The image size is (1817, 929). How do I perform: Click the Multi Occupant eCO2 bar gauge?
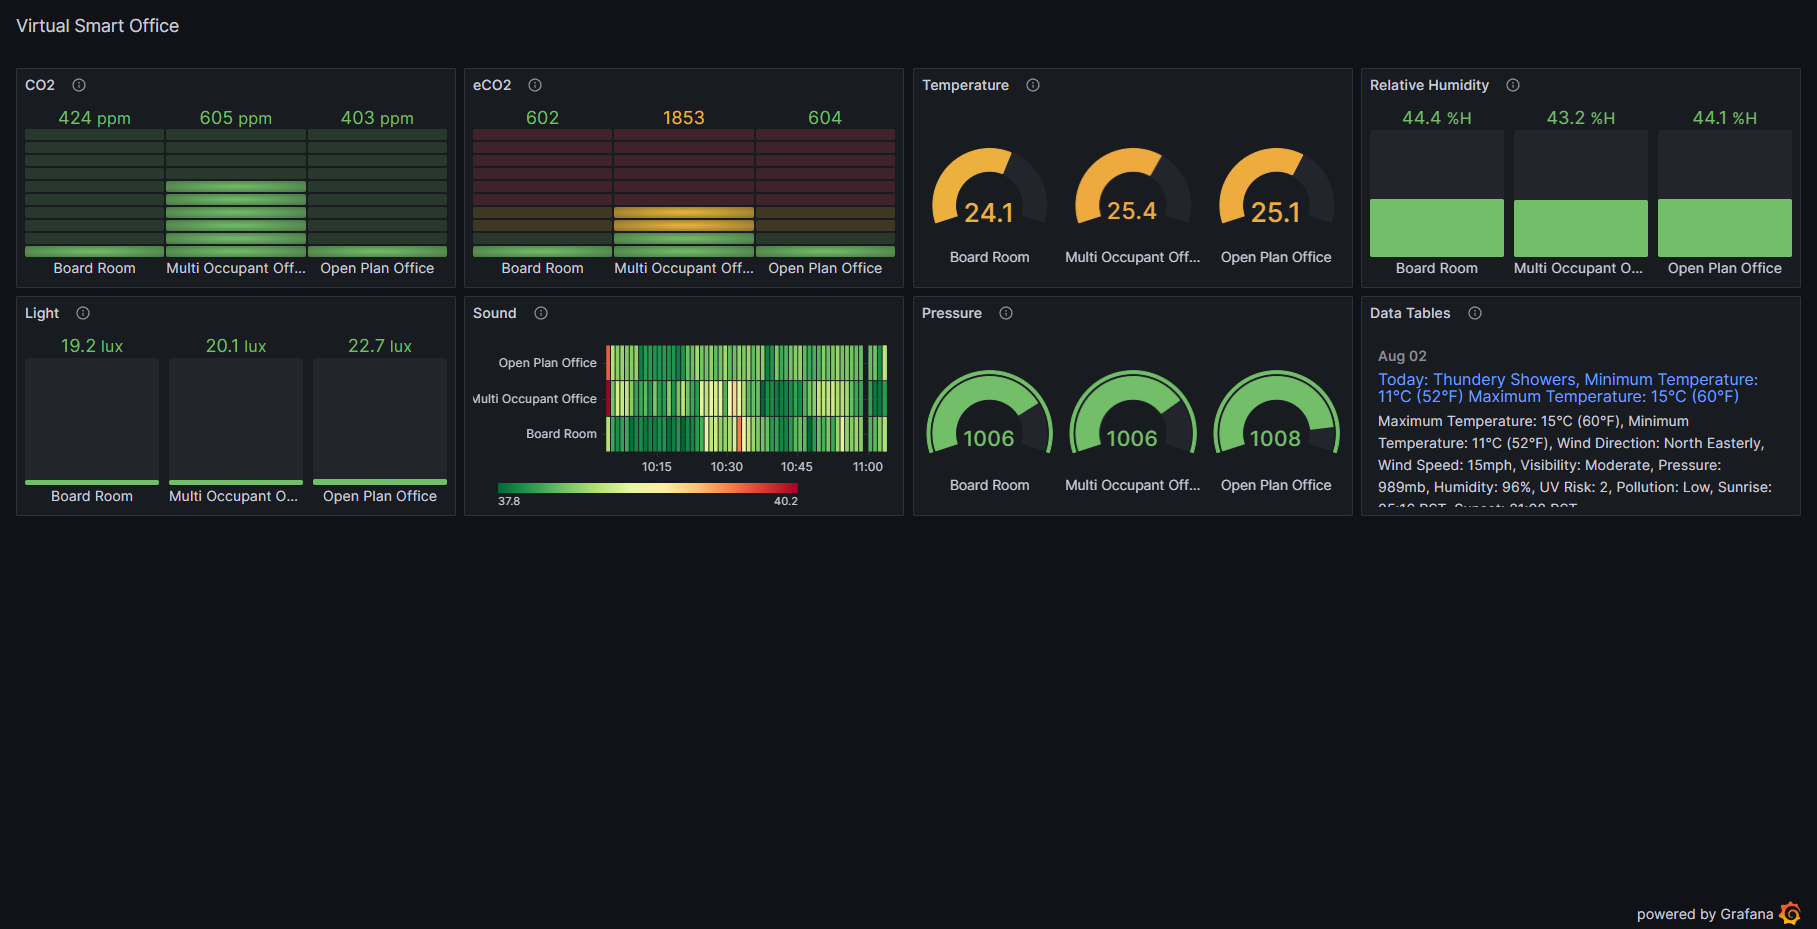pos(684,193)
